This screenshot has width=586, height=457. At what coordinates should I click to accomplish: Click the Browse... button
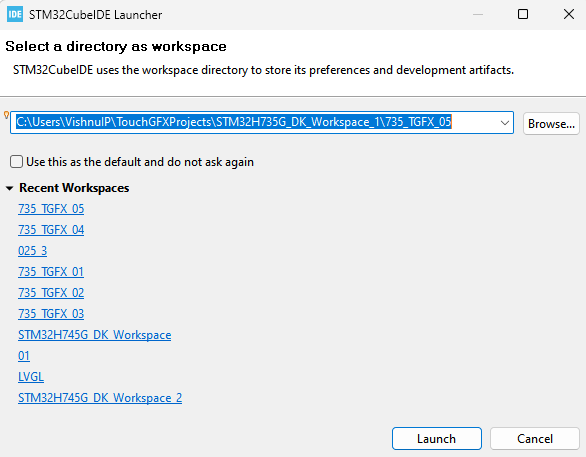click(551, 124)
